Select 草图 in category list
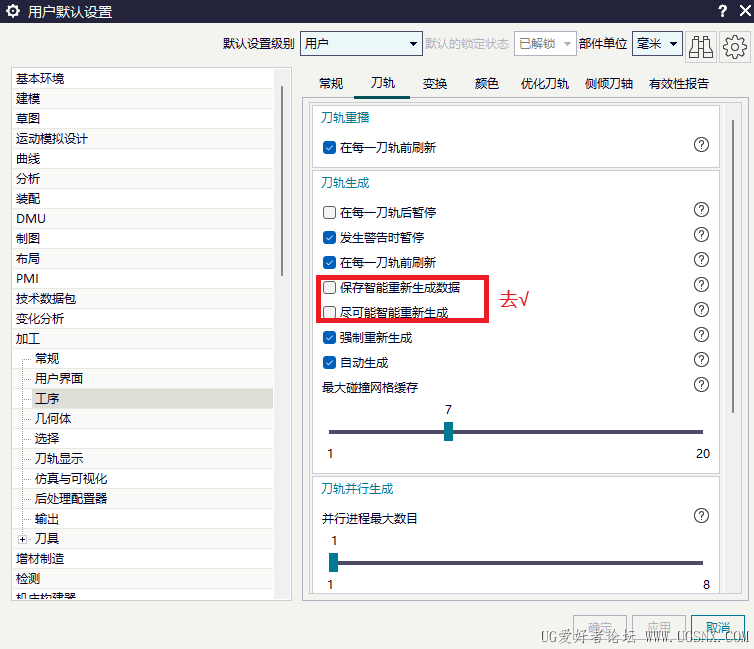 tap(143, 118)
